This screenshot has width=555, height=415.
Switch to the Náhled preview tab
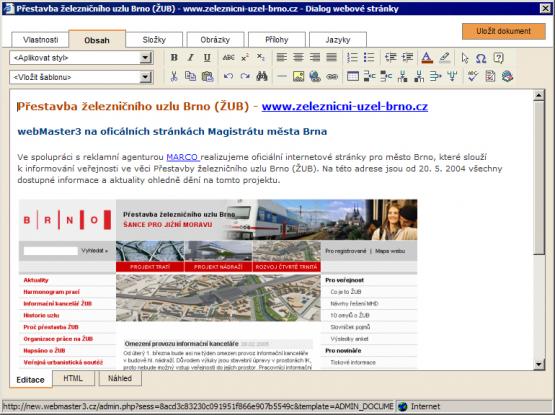(120, 378)
